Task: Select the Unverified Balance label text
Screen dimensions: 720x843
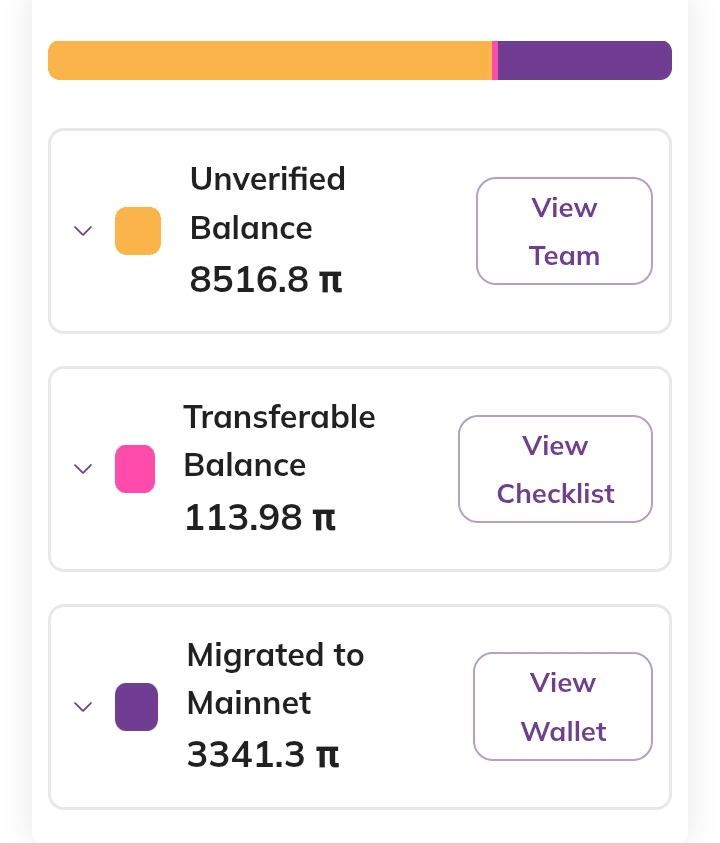Action: point(267,204)
